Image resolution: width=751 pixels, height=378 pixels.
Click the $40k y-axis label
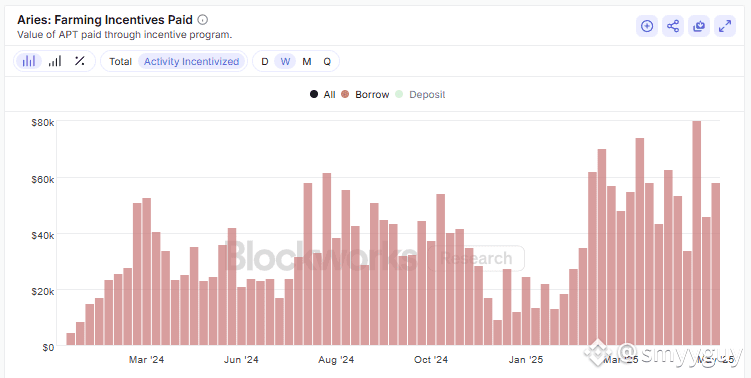(43, 235)
